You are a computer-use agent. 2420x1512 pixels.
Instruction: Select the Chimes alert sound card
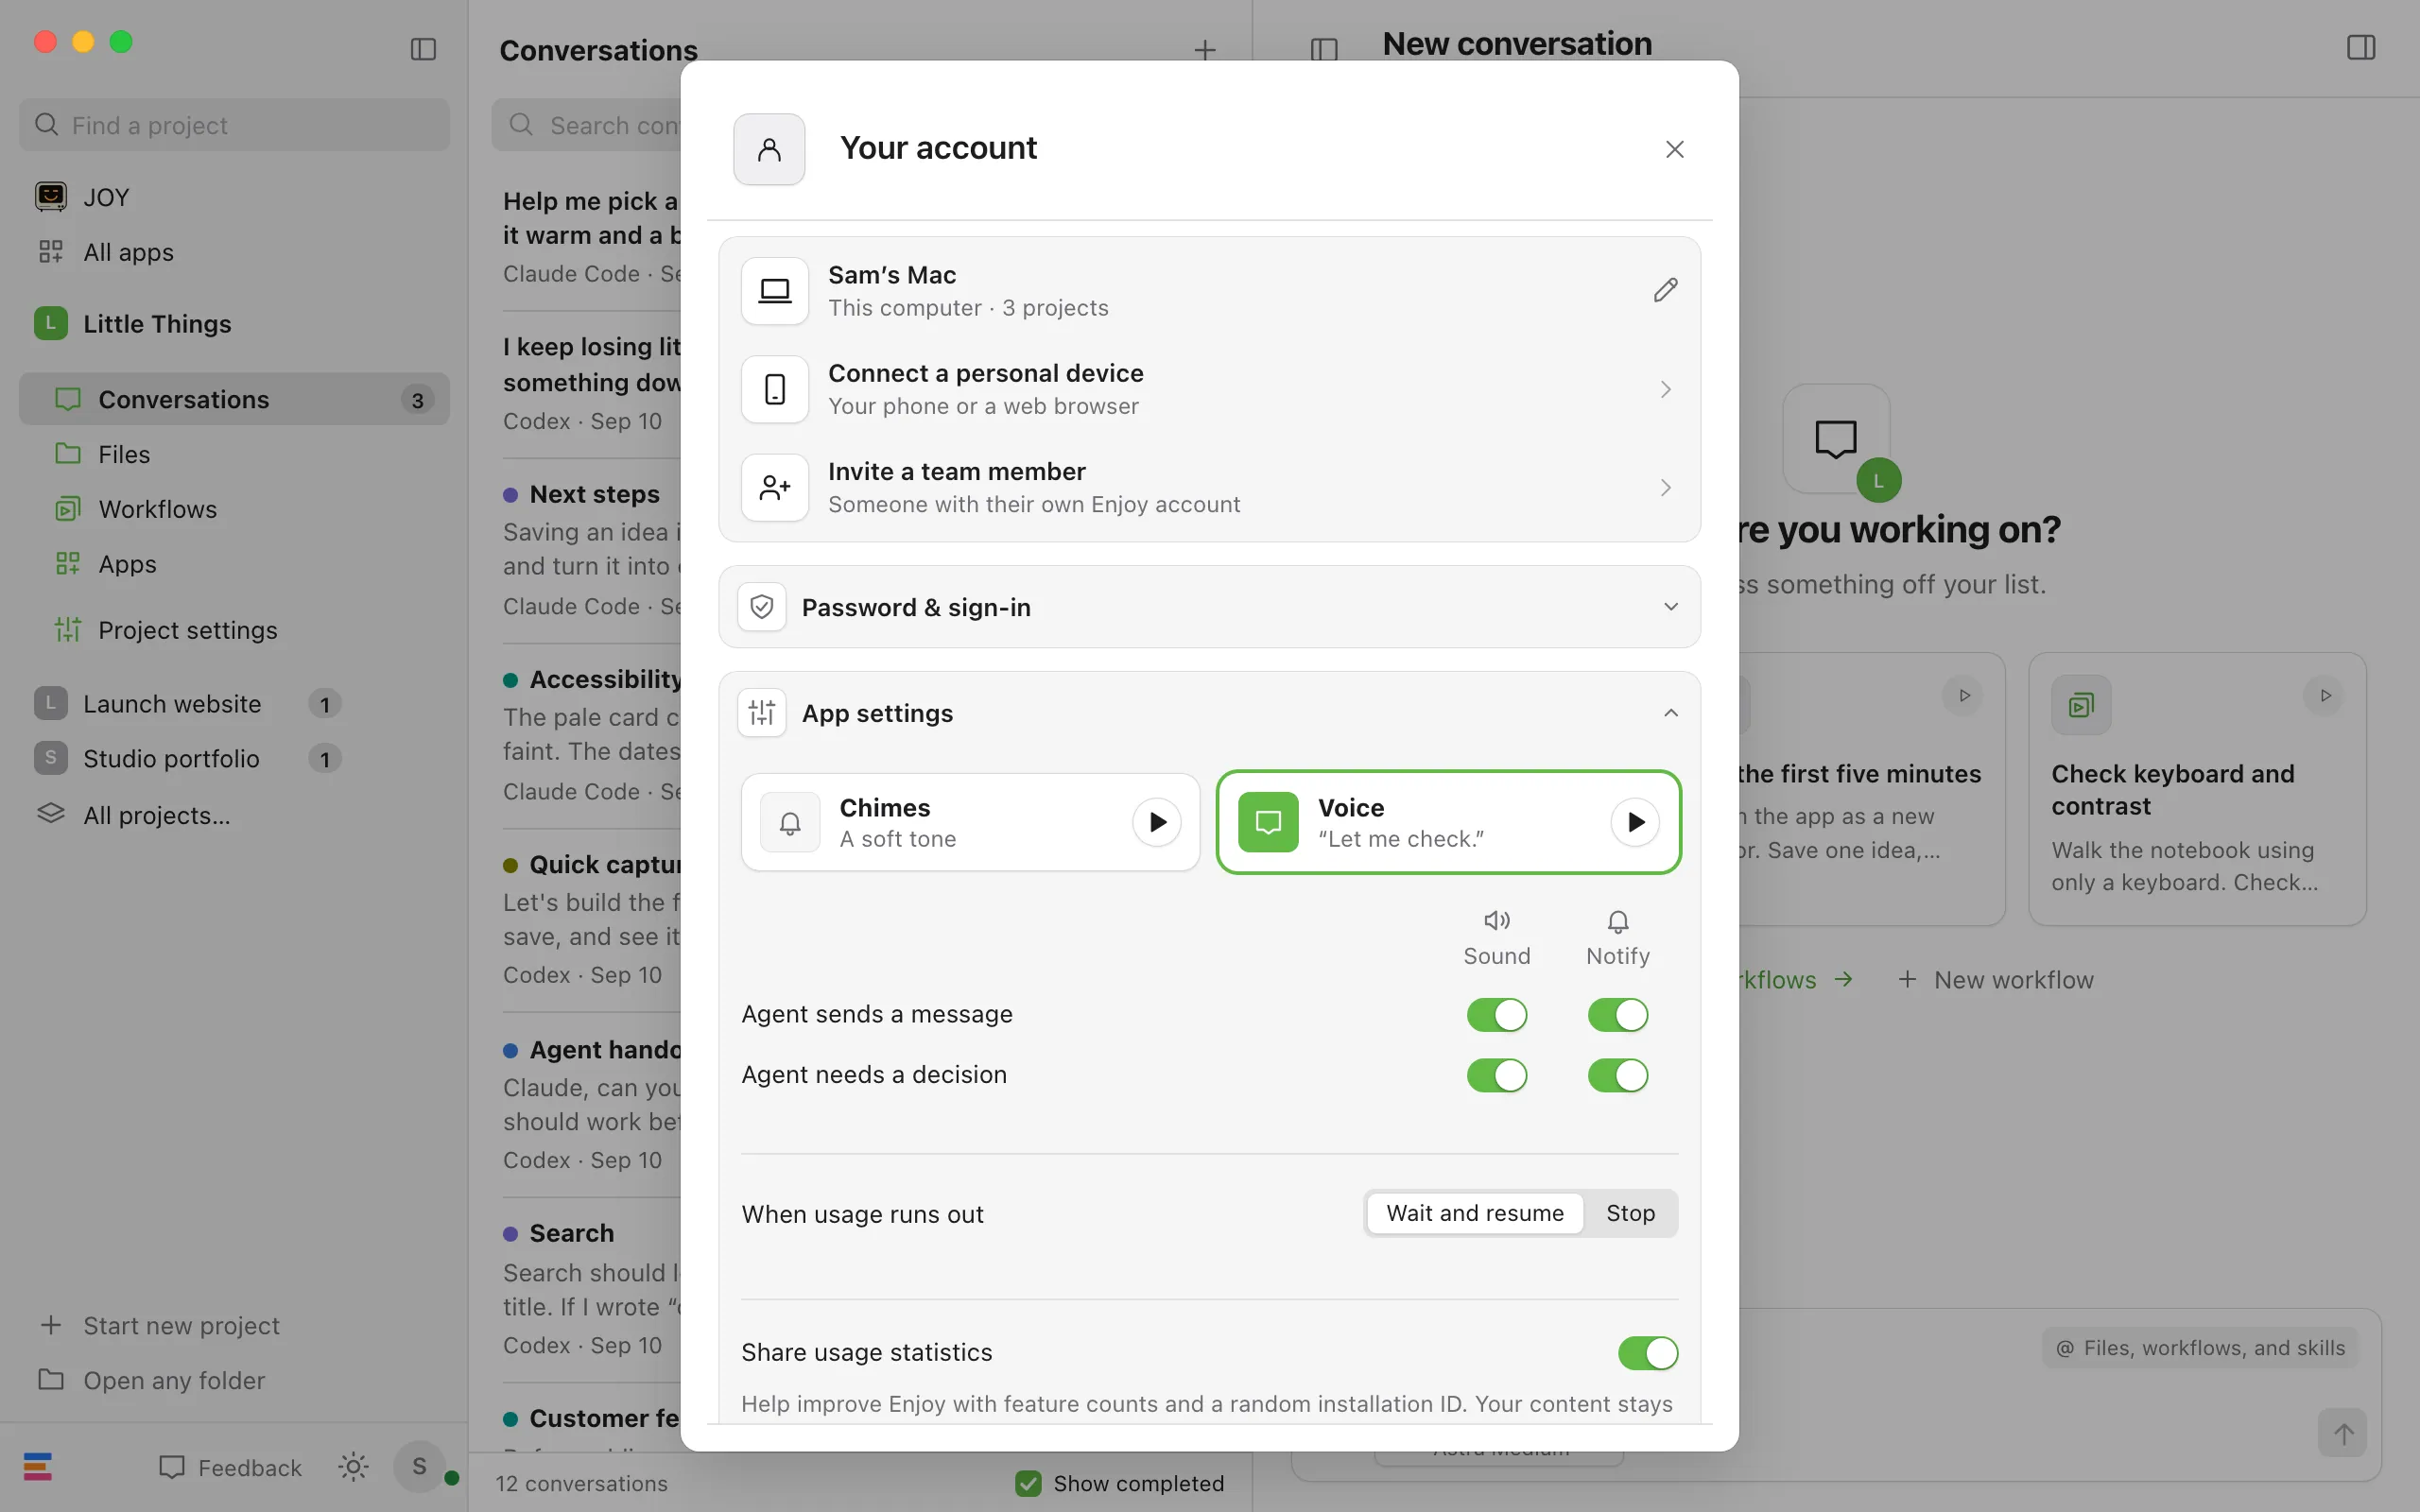tap(970, 822)
